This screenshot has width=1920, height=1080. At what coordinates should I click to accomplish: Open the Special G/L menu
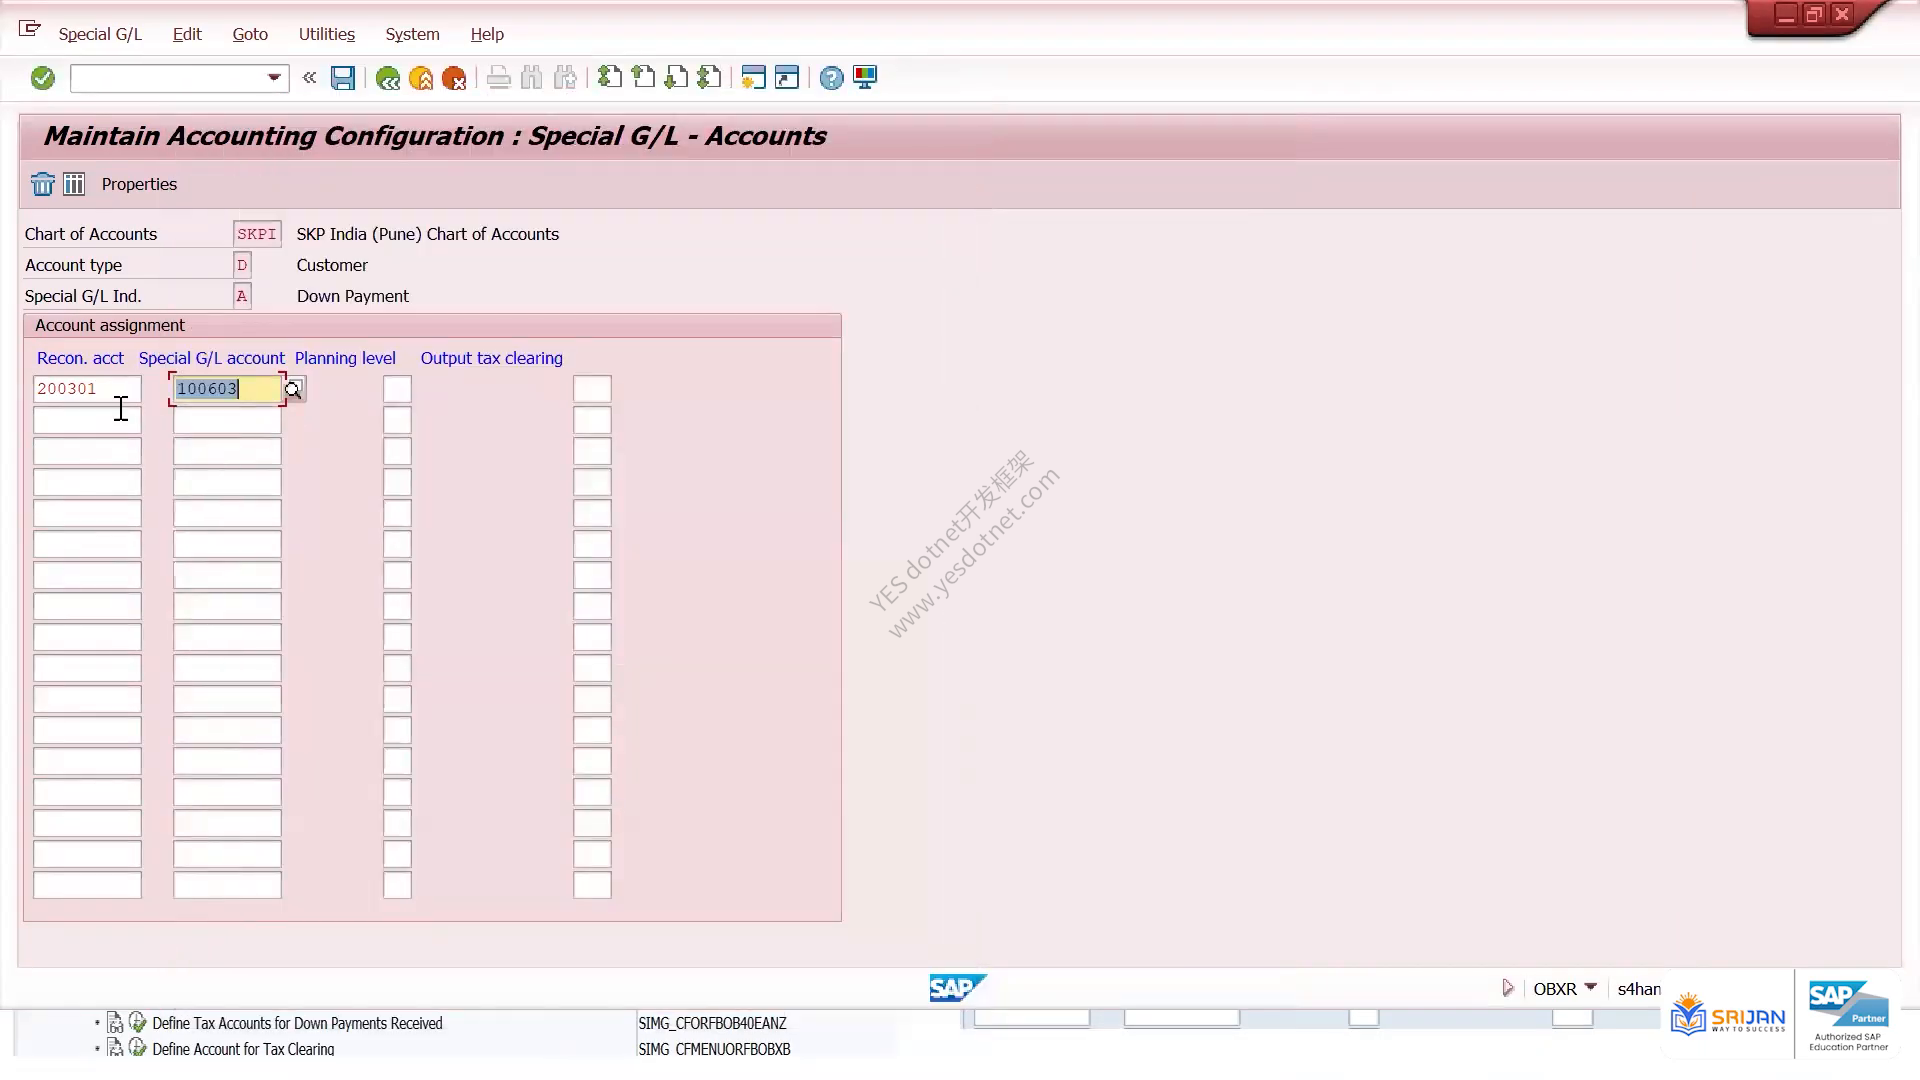tap(100, 34)
